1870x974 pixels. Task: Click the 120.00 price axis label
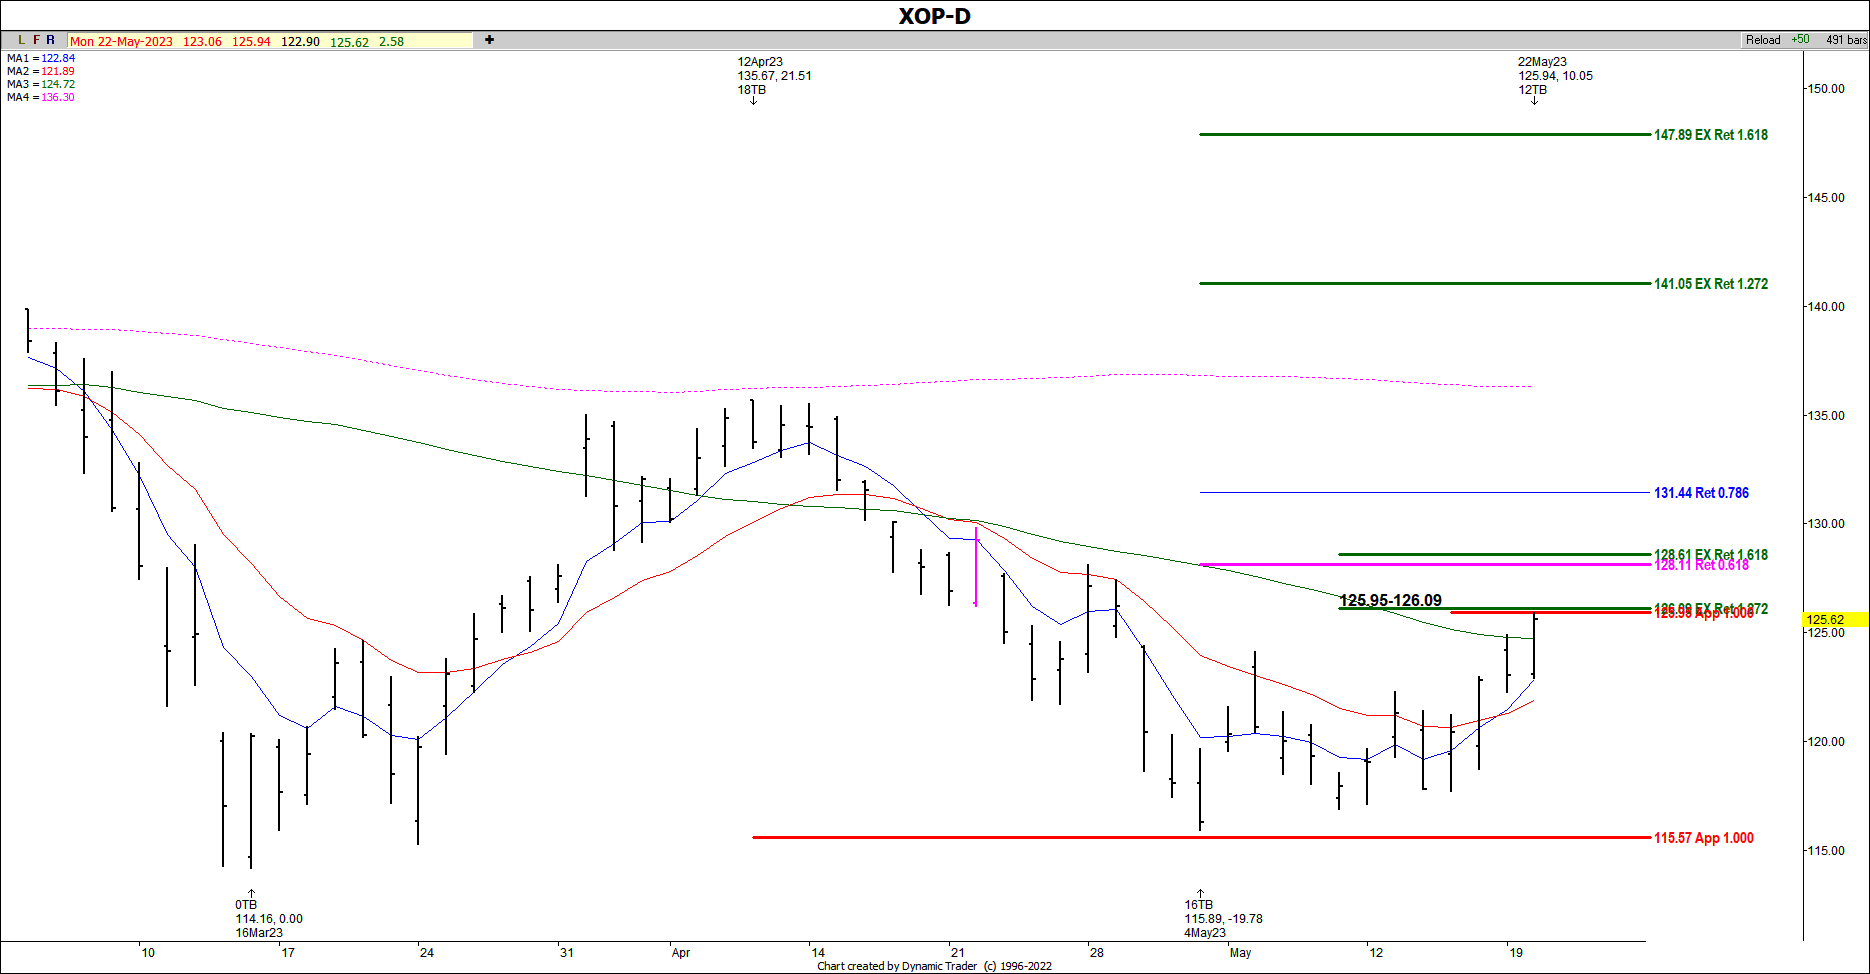click(x=1826, y=742)
